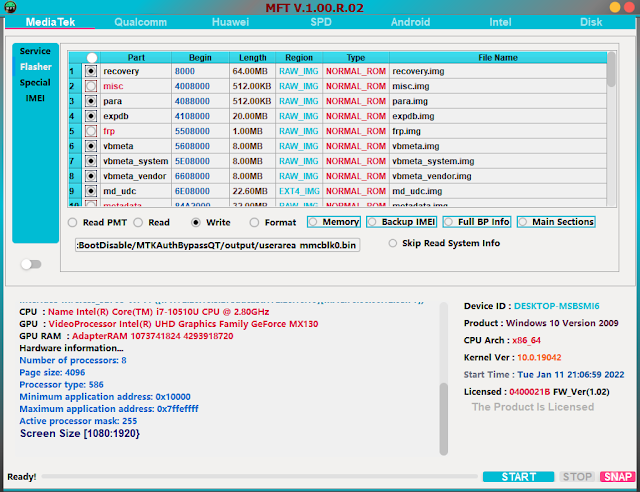Click the misc.img file name cell

pyautogui.click(x=498, y=86)
